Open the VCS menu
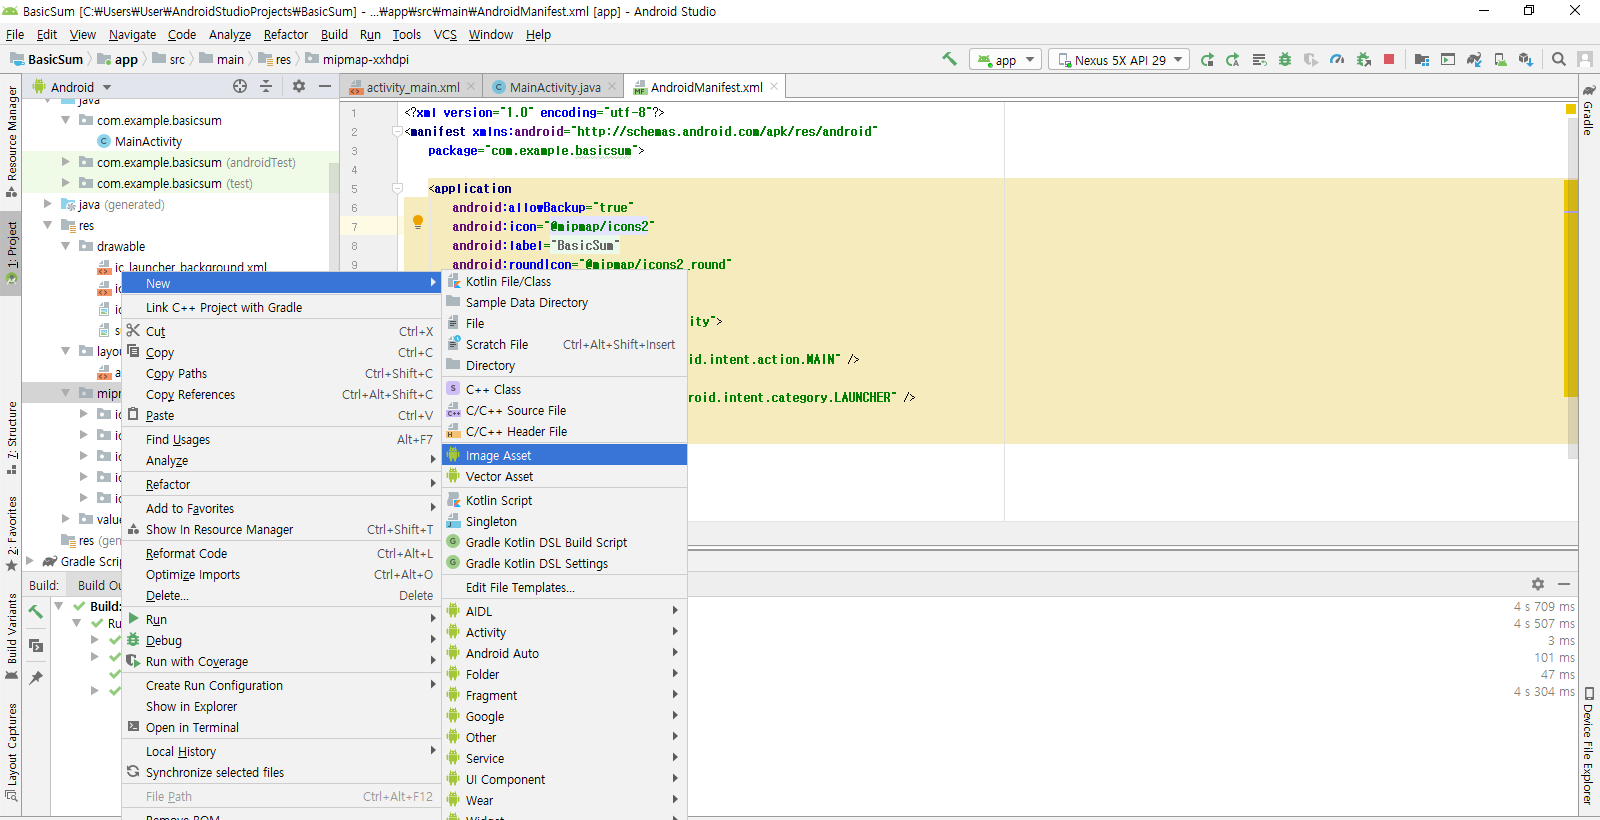 [x=445, y=34]
